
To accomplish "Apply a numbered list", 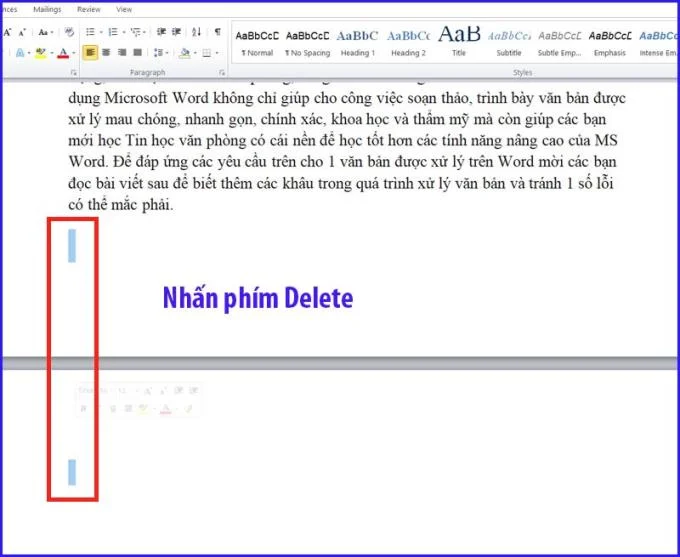I will (x=113, y=32).
